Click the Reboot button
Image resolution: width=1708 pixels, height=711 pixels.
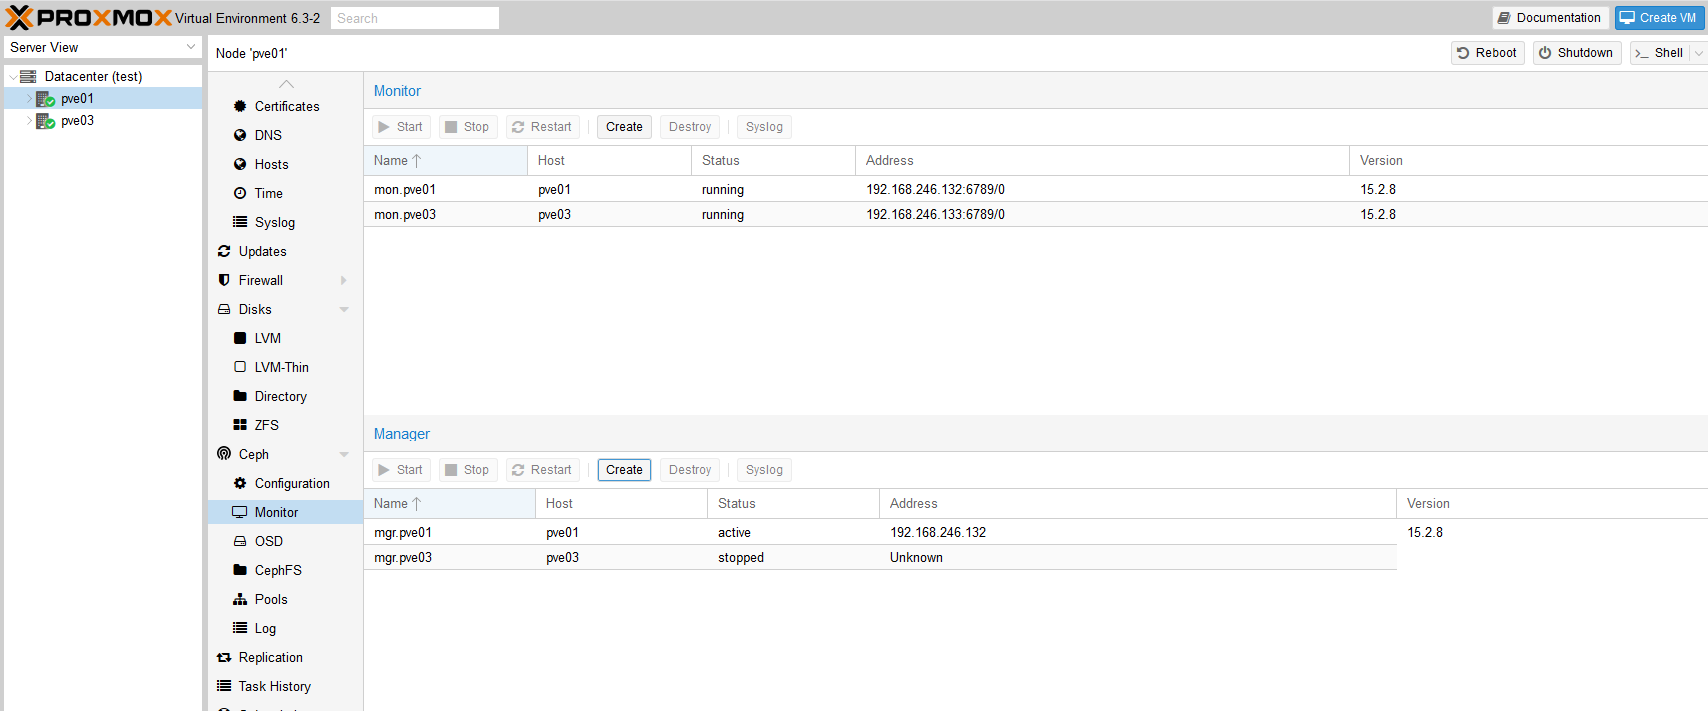(1487, 53)
